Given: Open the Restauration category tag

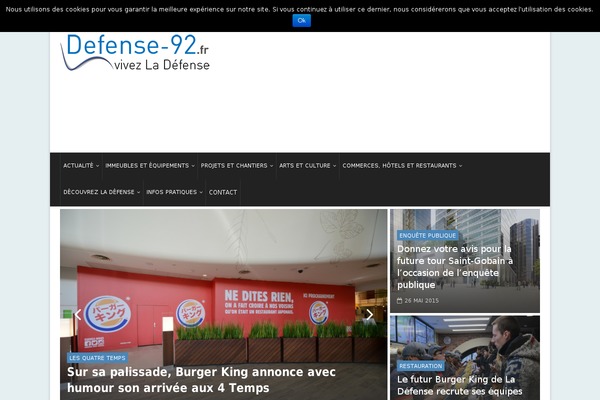Looking at the screenshot, I should coord(421,366).
